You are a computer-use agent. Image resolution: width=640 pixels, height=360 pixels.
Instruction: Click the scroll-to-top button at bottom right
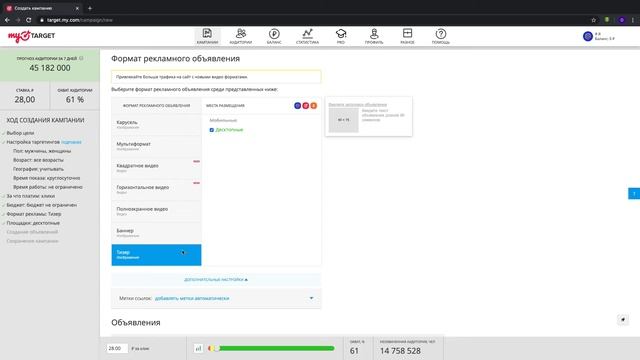(x=623, y=320)
